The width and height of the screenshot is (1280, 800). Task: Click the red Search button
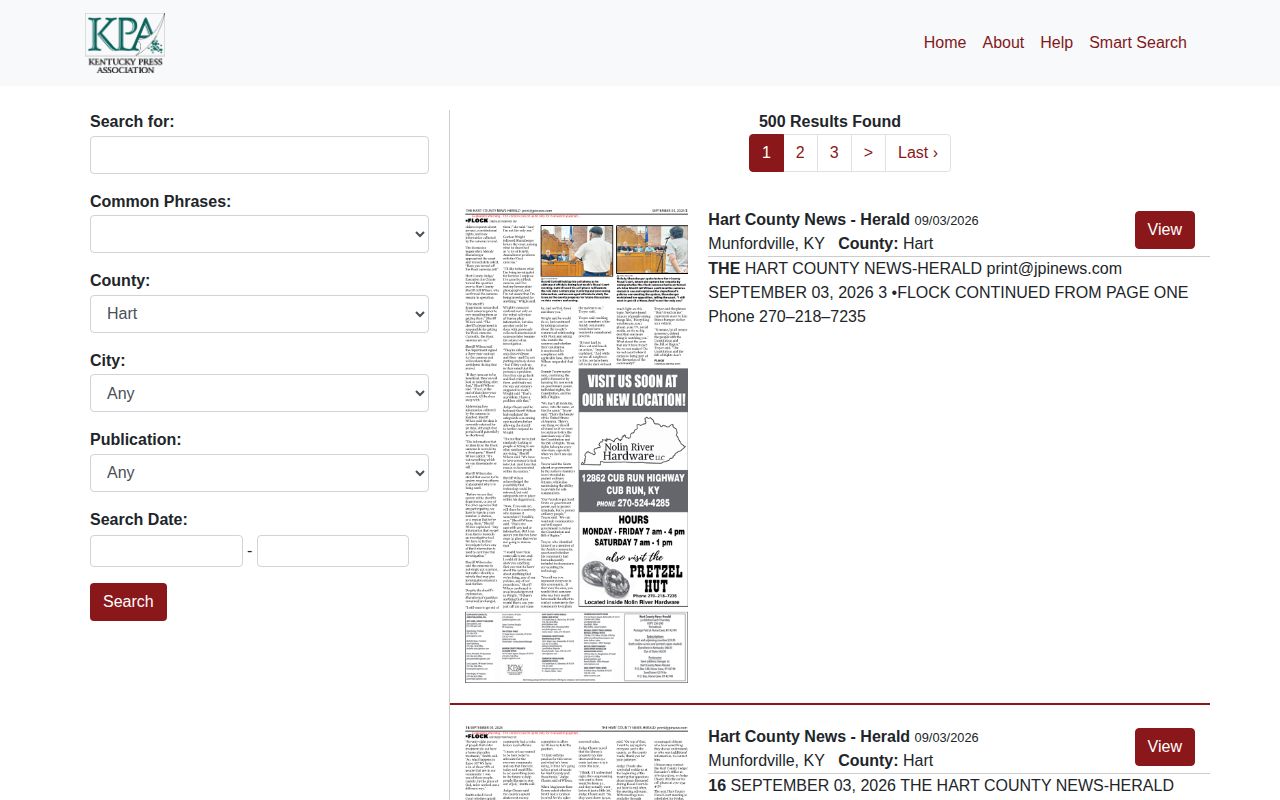coord(128,602)
